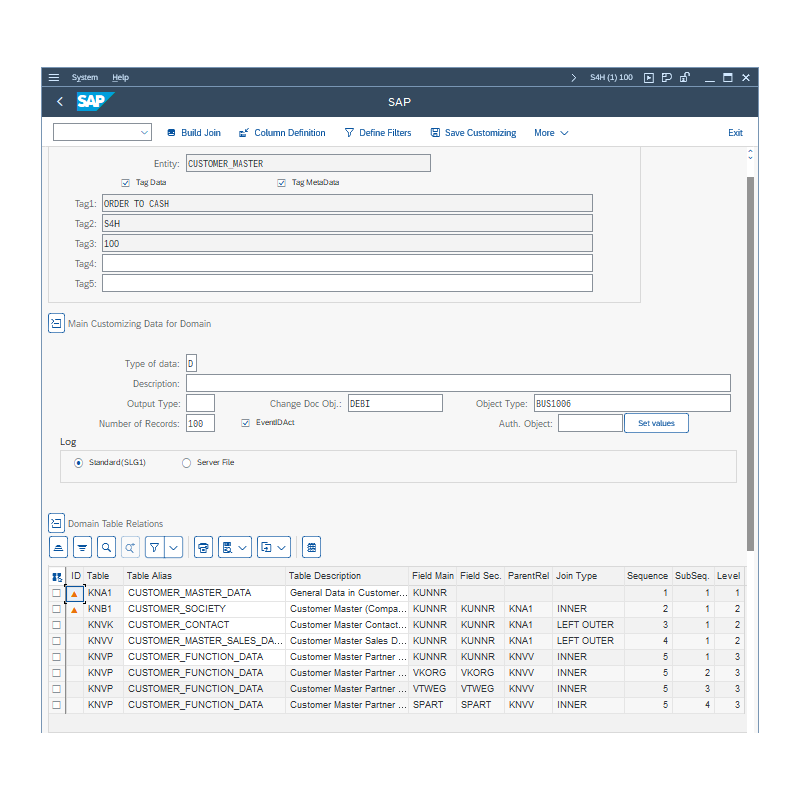Screen dimensions: 800x800
Task: Click the Set Filter funnel button
Action: (x=155, y=547)
